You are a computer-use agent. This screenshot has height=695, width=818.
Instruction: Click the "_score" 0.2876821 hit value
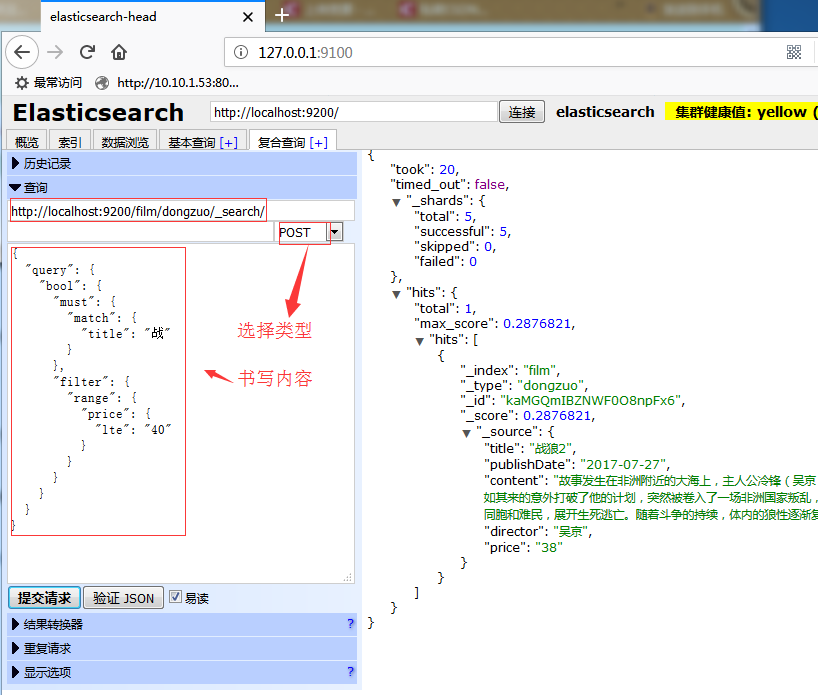557,416
